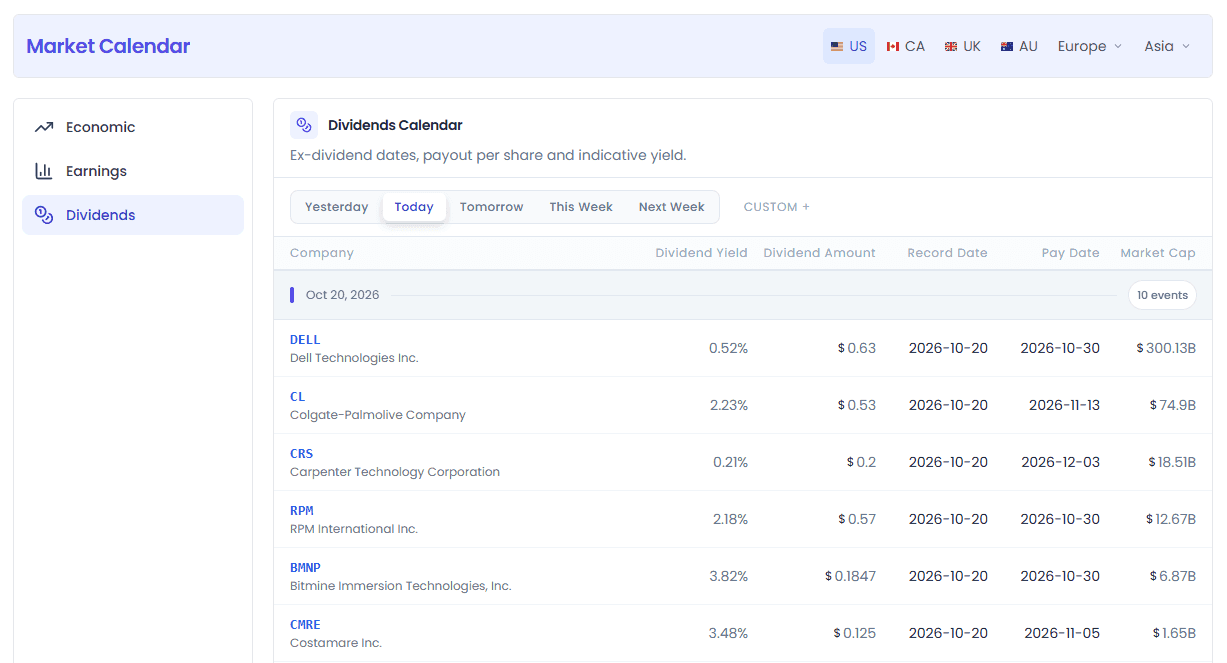Open the DELL ticker link
The width and height of the screenshot is (1227, 663).
tap(305, 340)
